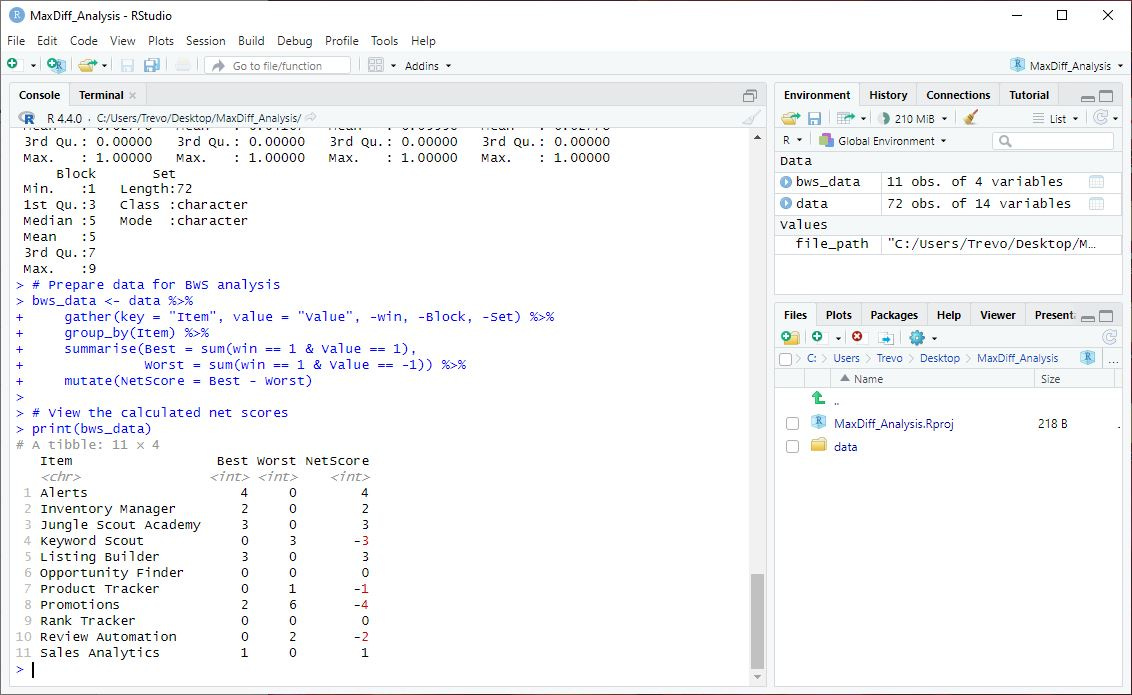Click the ellipsis browse folder button in Files pane
The width and height of the screenshot is (1132, 695).
coord(1115,359)
